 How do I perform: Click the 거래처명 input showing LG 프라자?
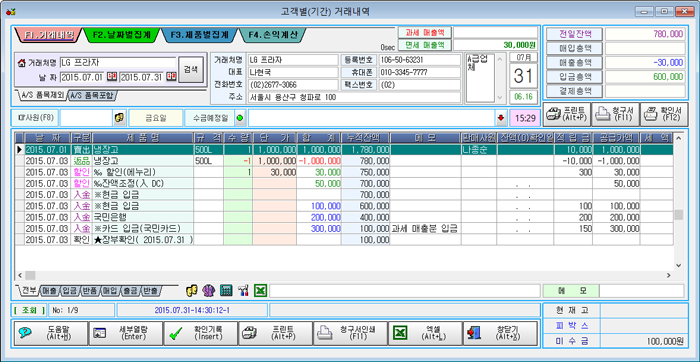pos(118,62)
